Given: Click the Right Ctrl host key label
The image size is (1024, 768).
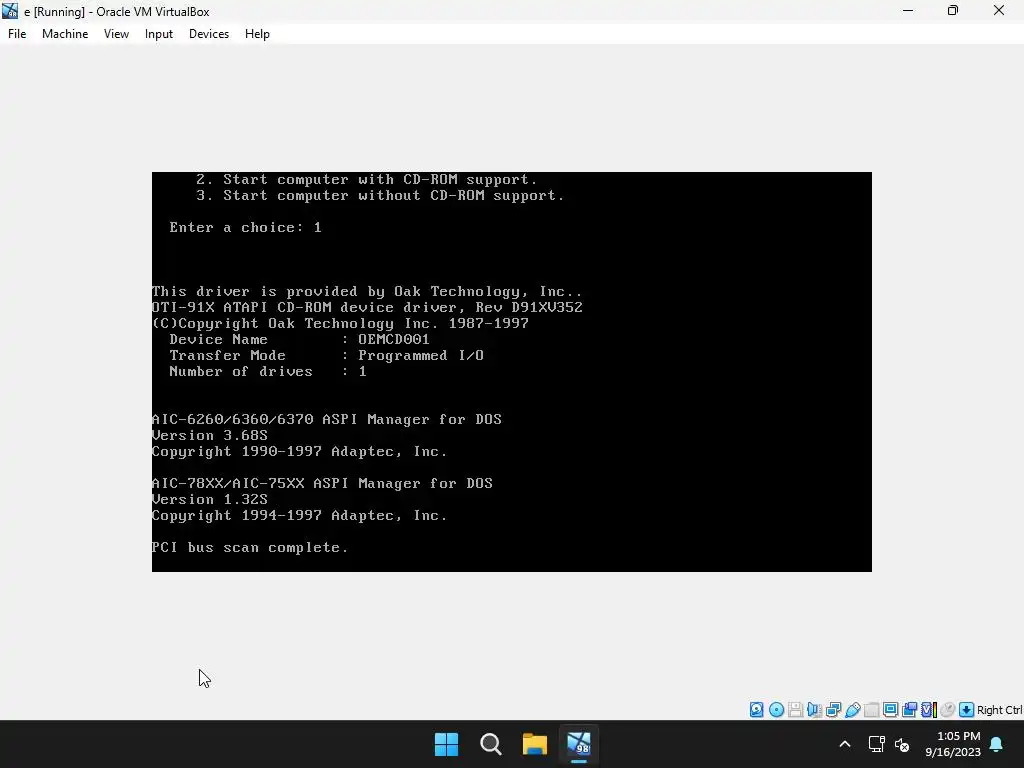Looking at the screenshot, I should coord(999,710).
